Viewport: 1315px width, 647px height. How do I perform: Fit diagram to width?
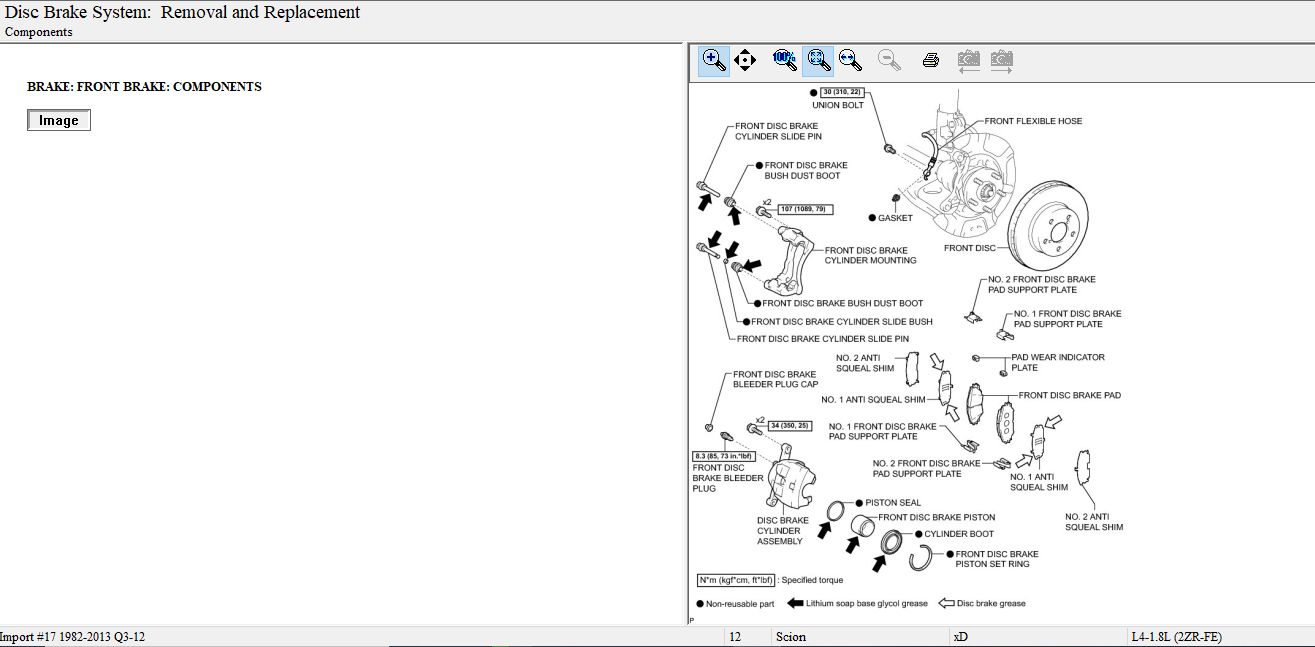pos(851,60)
